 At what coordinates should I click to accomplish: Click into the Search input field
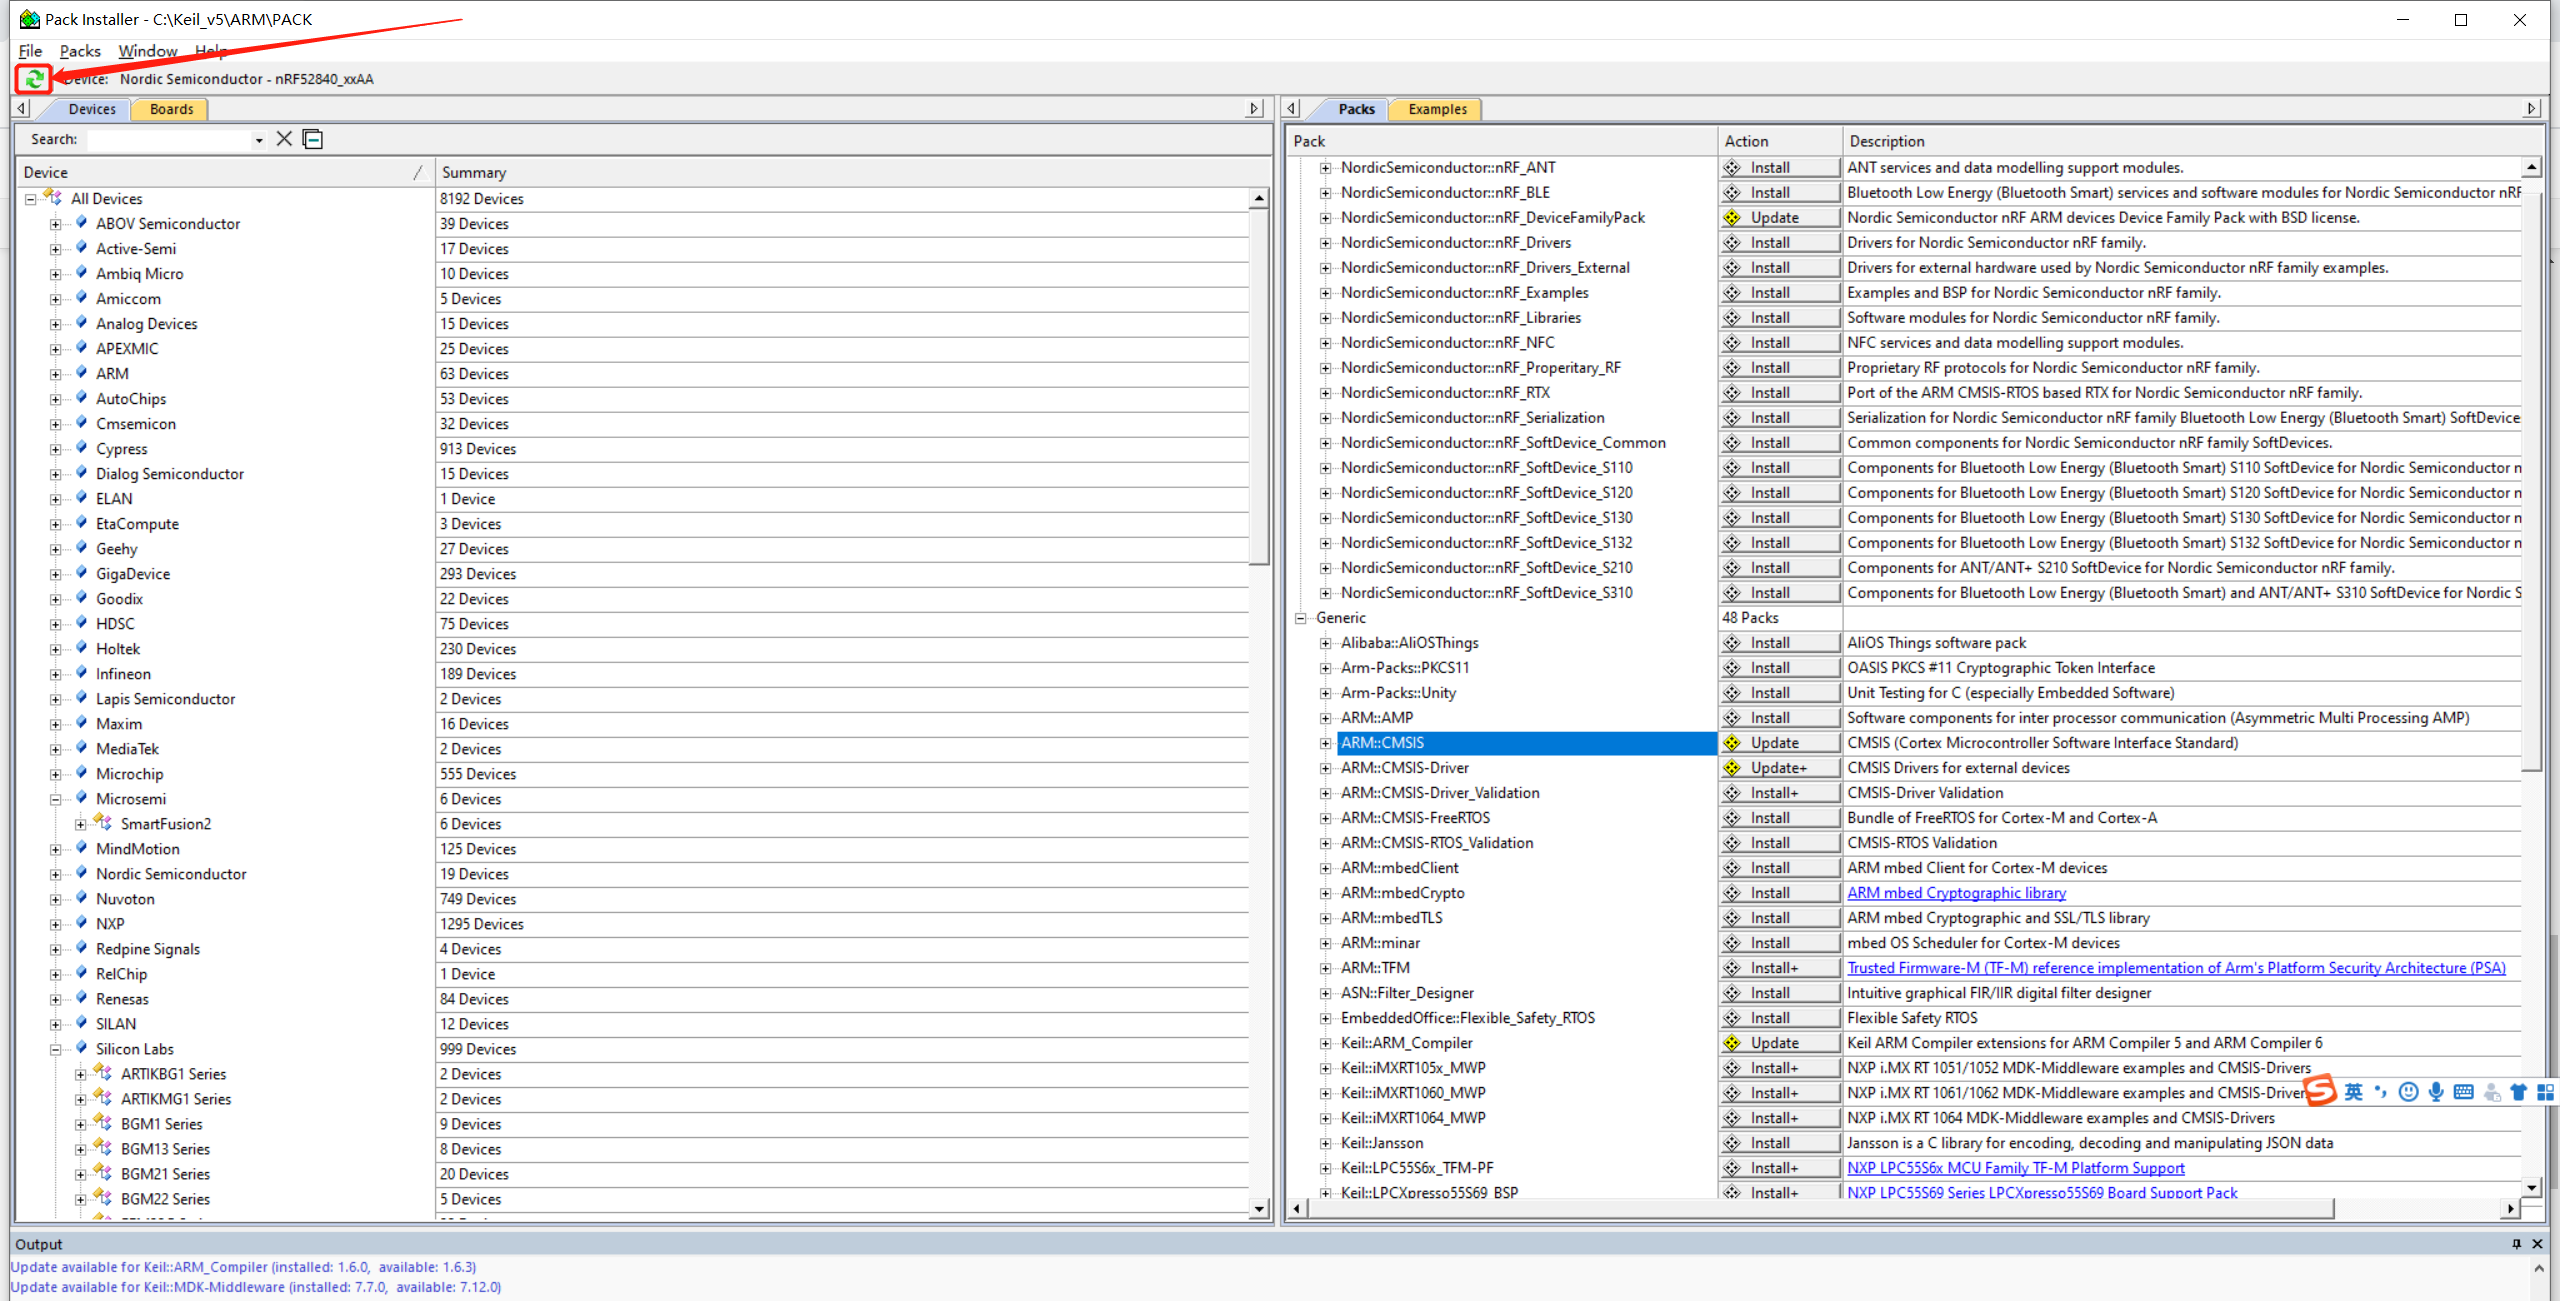(168, 140)
